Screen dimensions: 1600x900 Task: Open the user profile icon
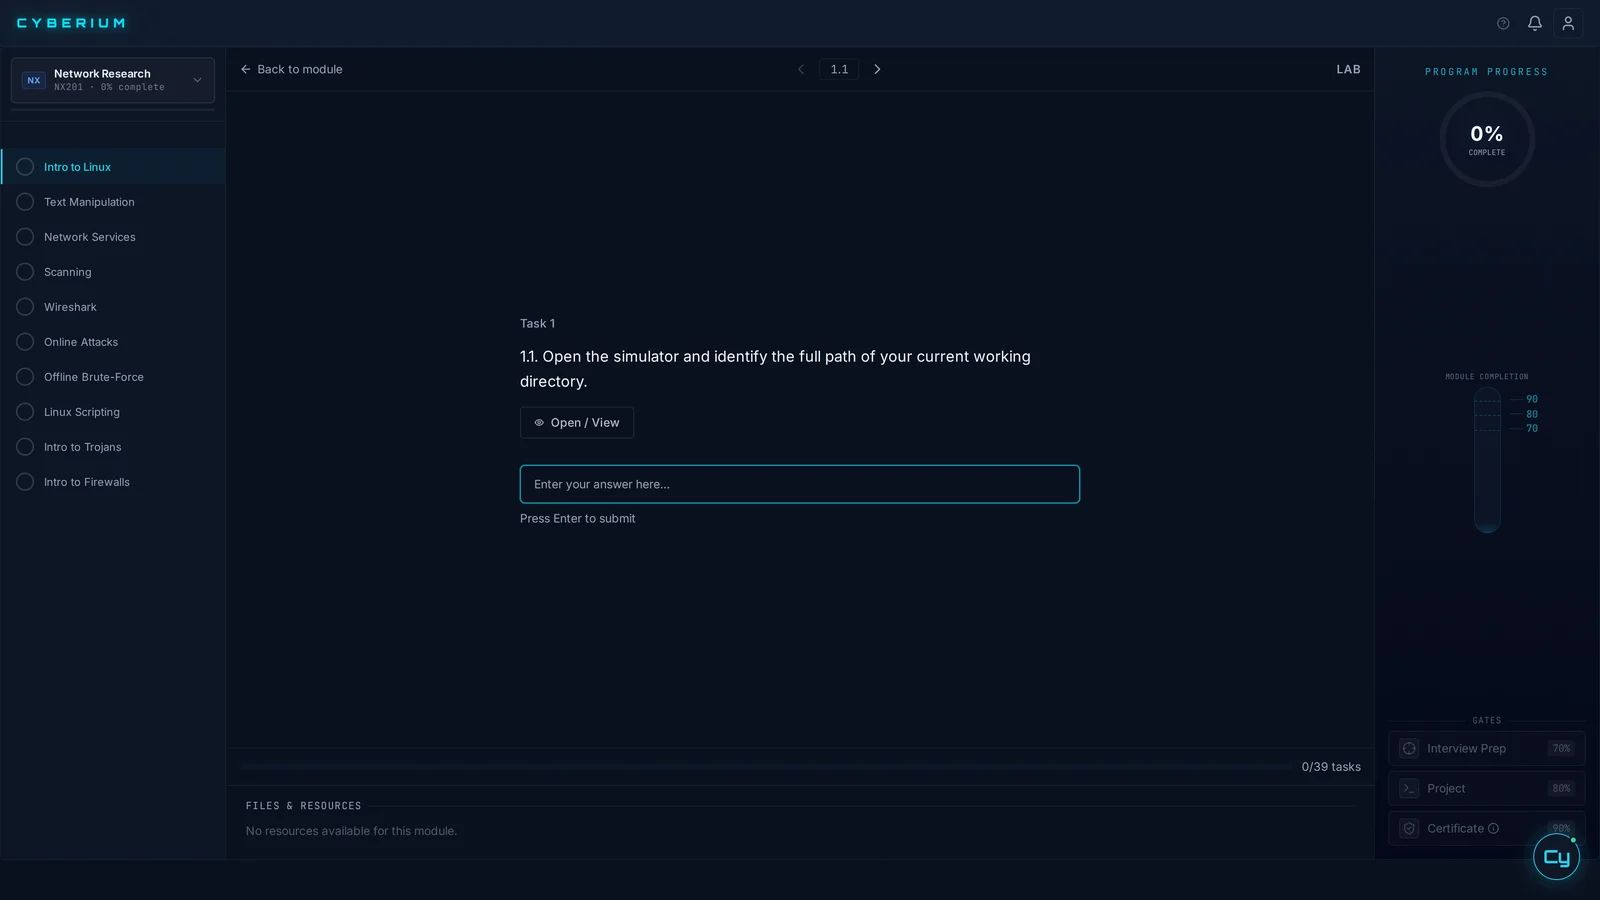(1568, 23)
